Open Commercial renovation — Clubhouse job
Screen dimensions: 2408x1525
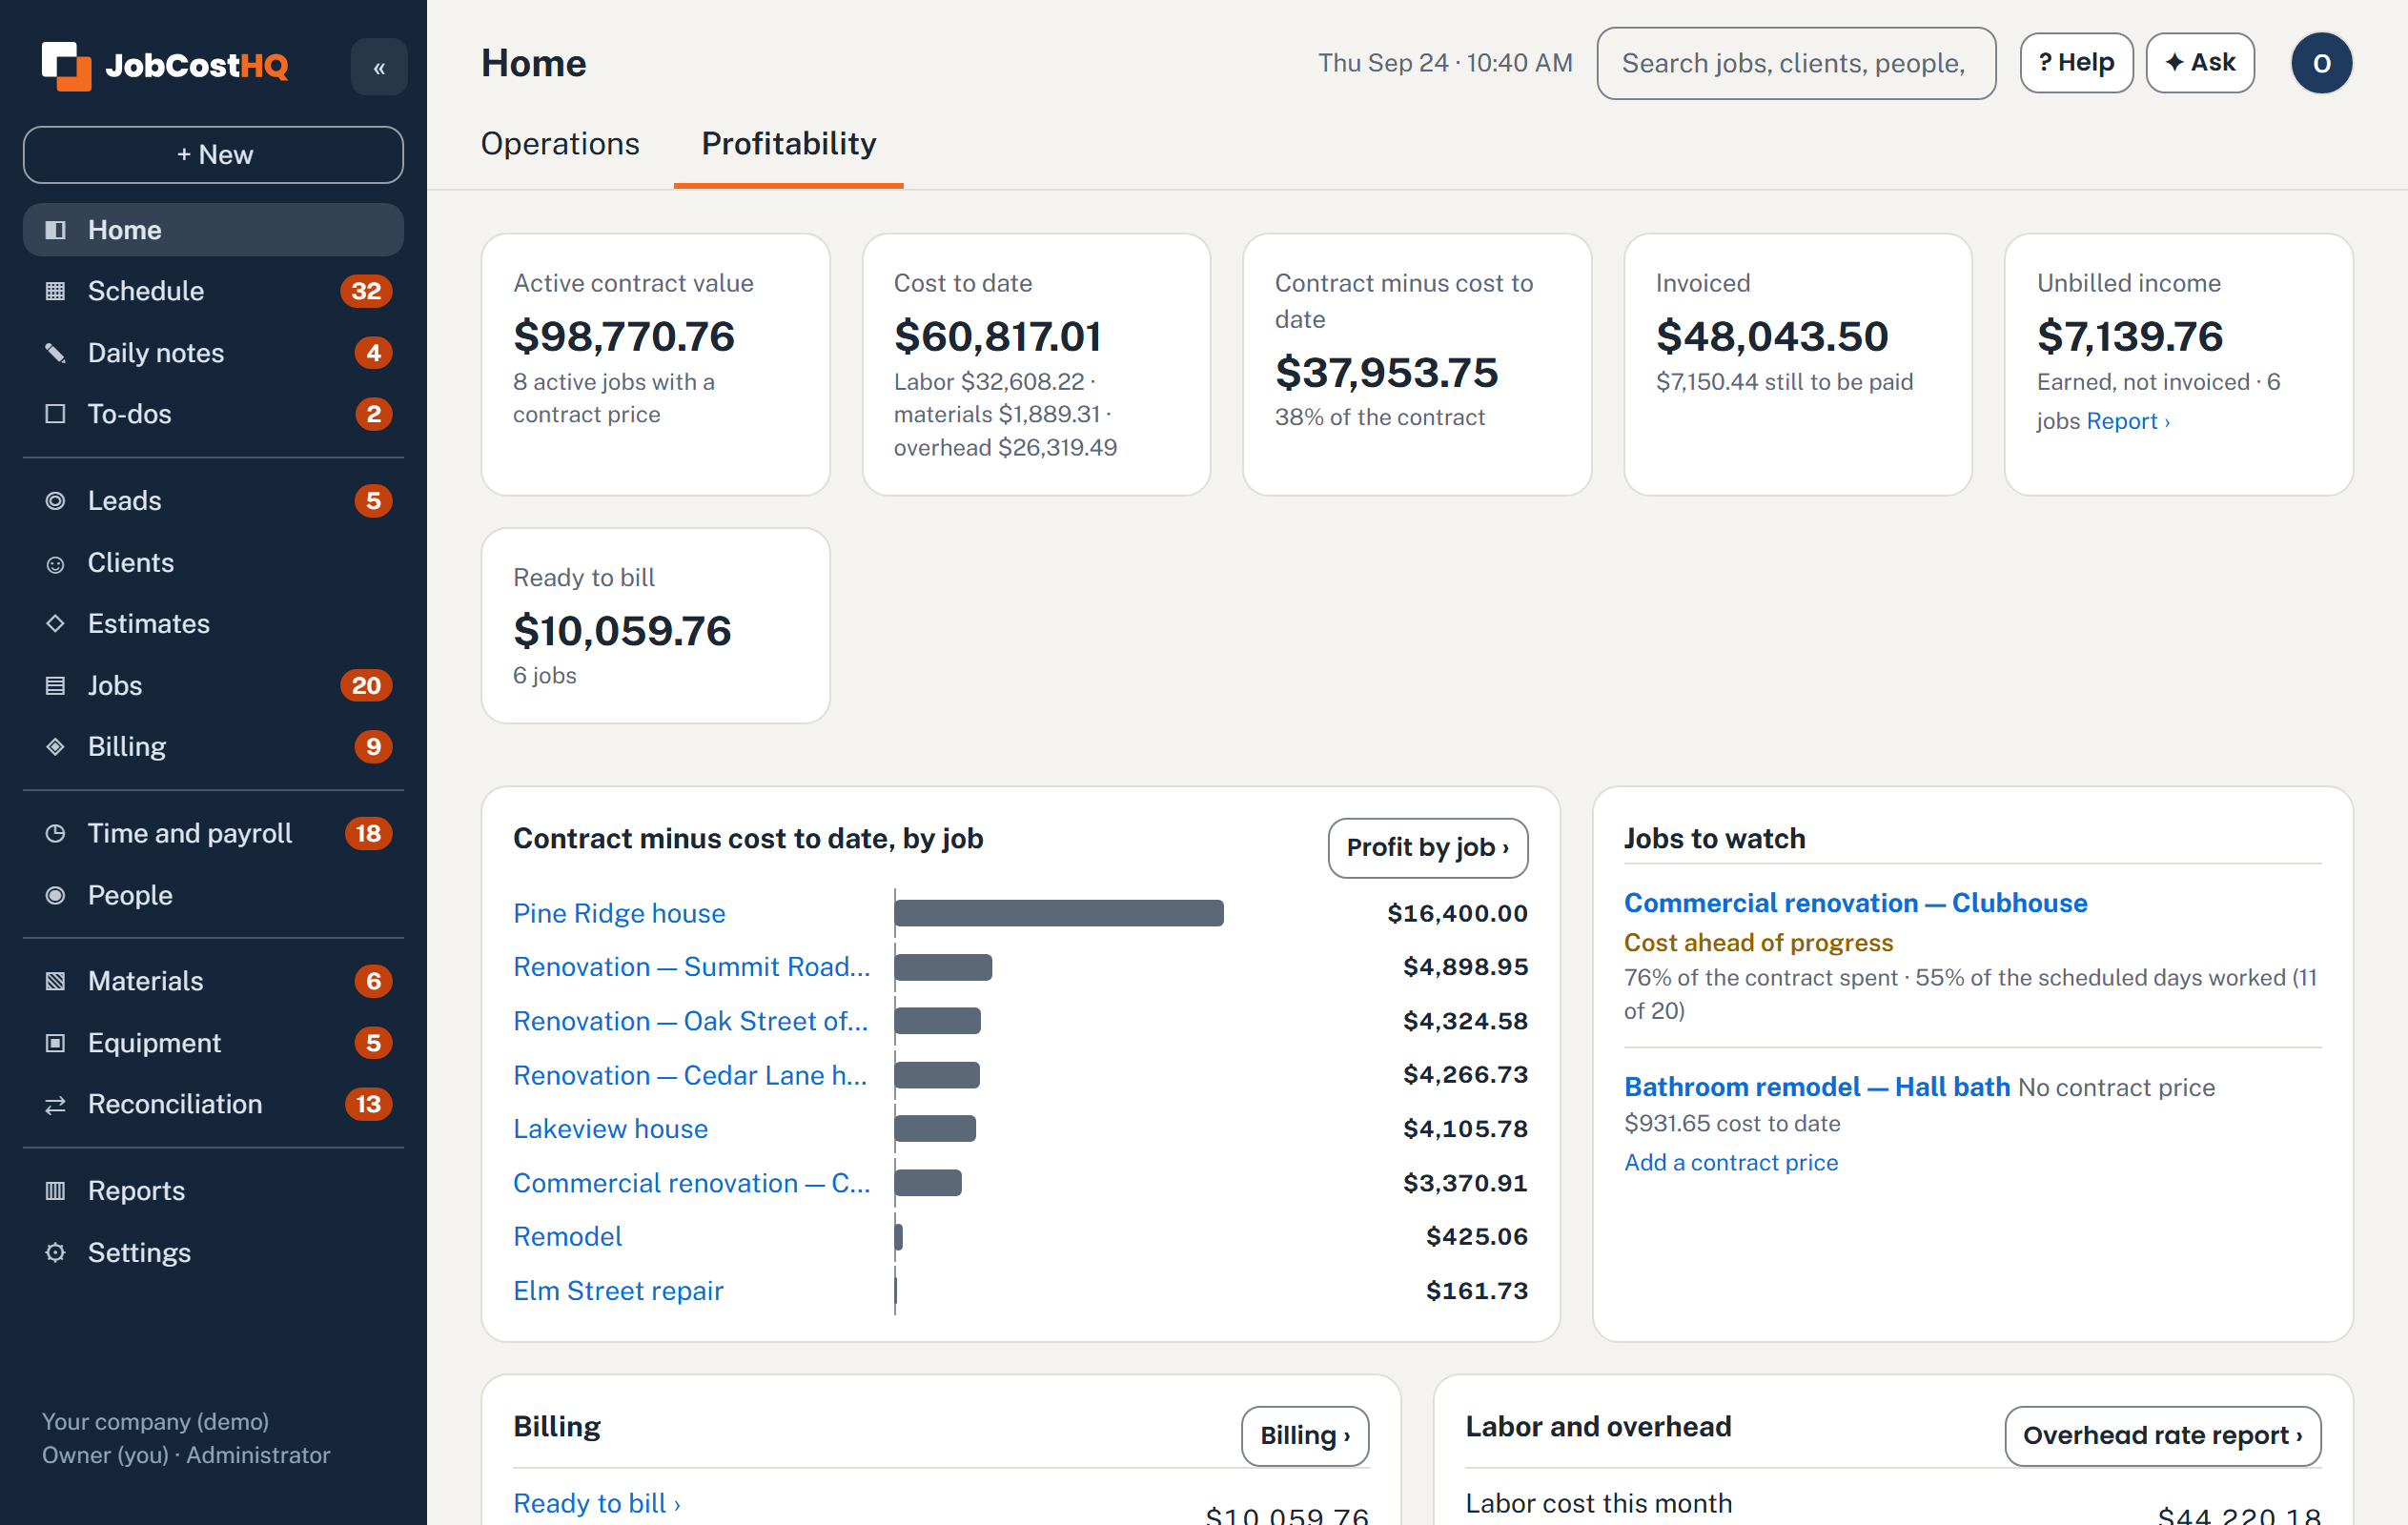[x=1855, y=903]
